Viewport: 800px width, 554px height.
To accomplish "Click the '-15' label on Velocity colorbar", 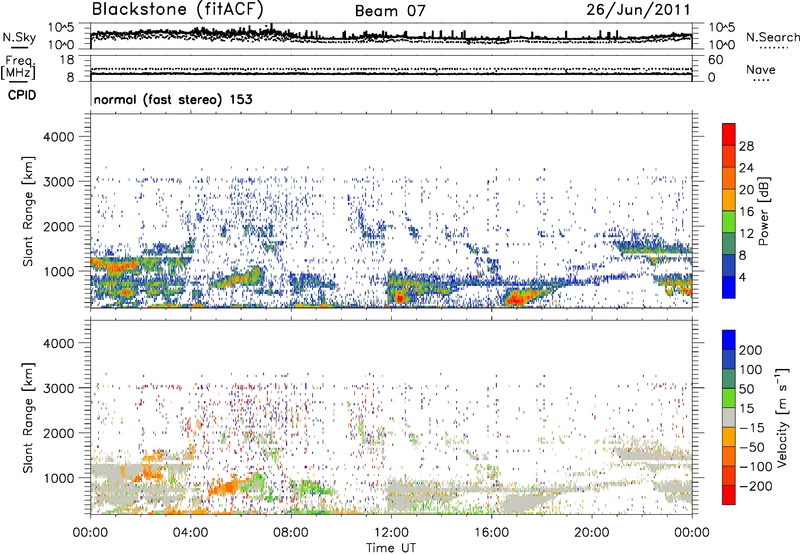I will pos(752,428).
